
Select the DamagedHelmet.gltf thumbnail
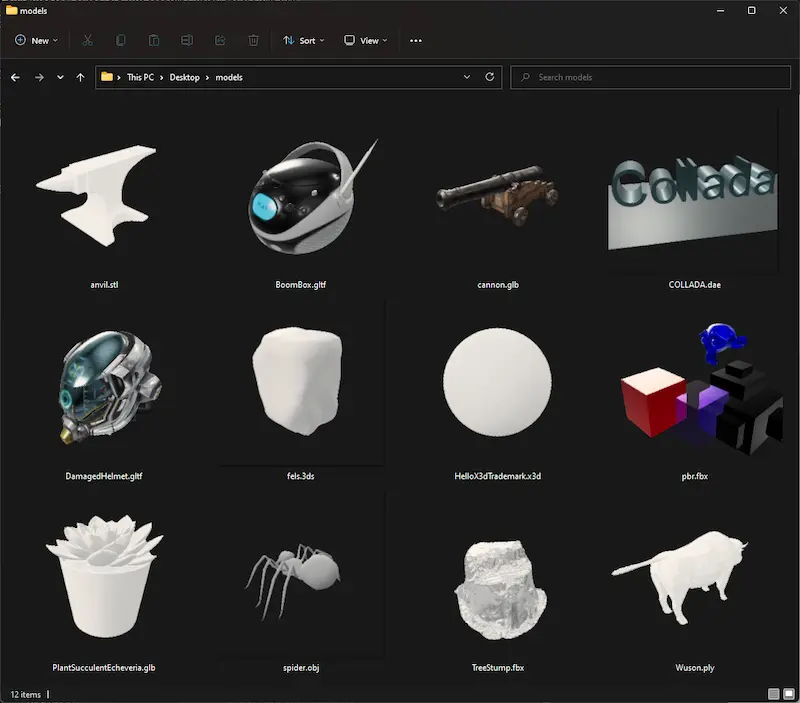coord(104,386)
